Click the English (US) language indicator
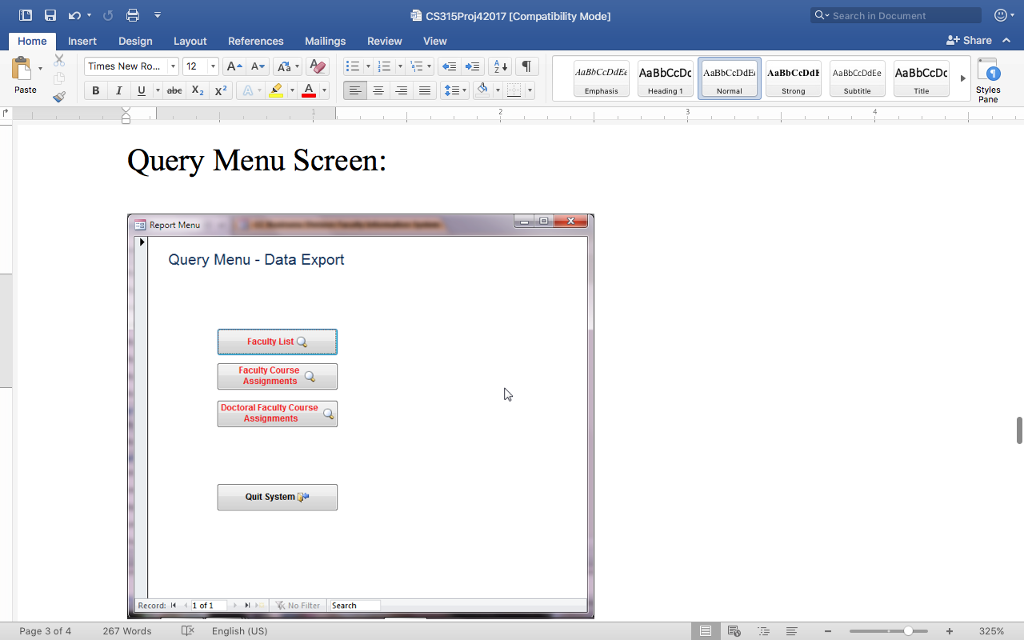1024x640 pixels. coord(240,631)
